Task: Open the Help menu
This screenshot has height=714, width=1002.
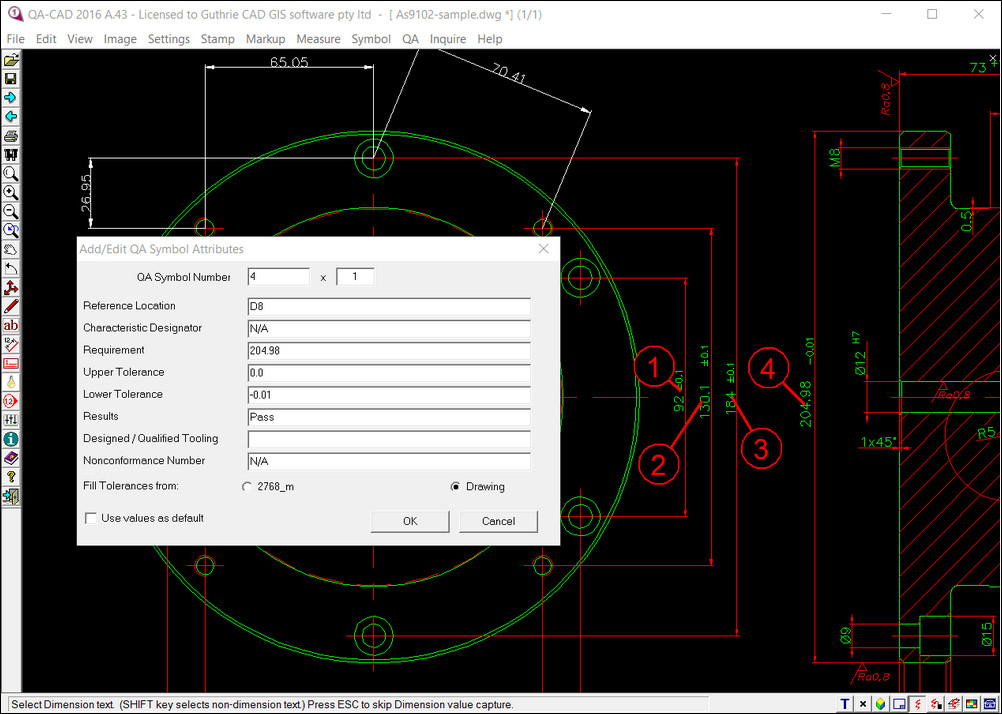Action: [x=489, y=39]
